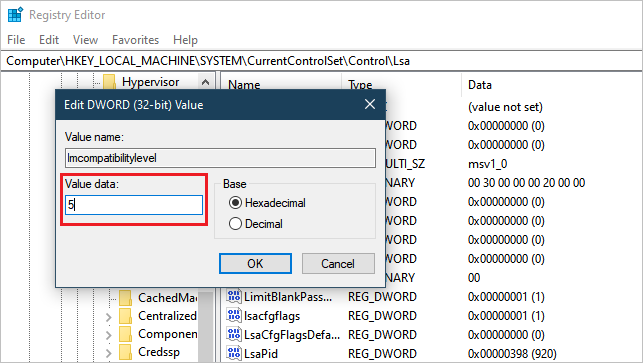
Task: Open the Favorites menu
Action: pos(135,40)
